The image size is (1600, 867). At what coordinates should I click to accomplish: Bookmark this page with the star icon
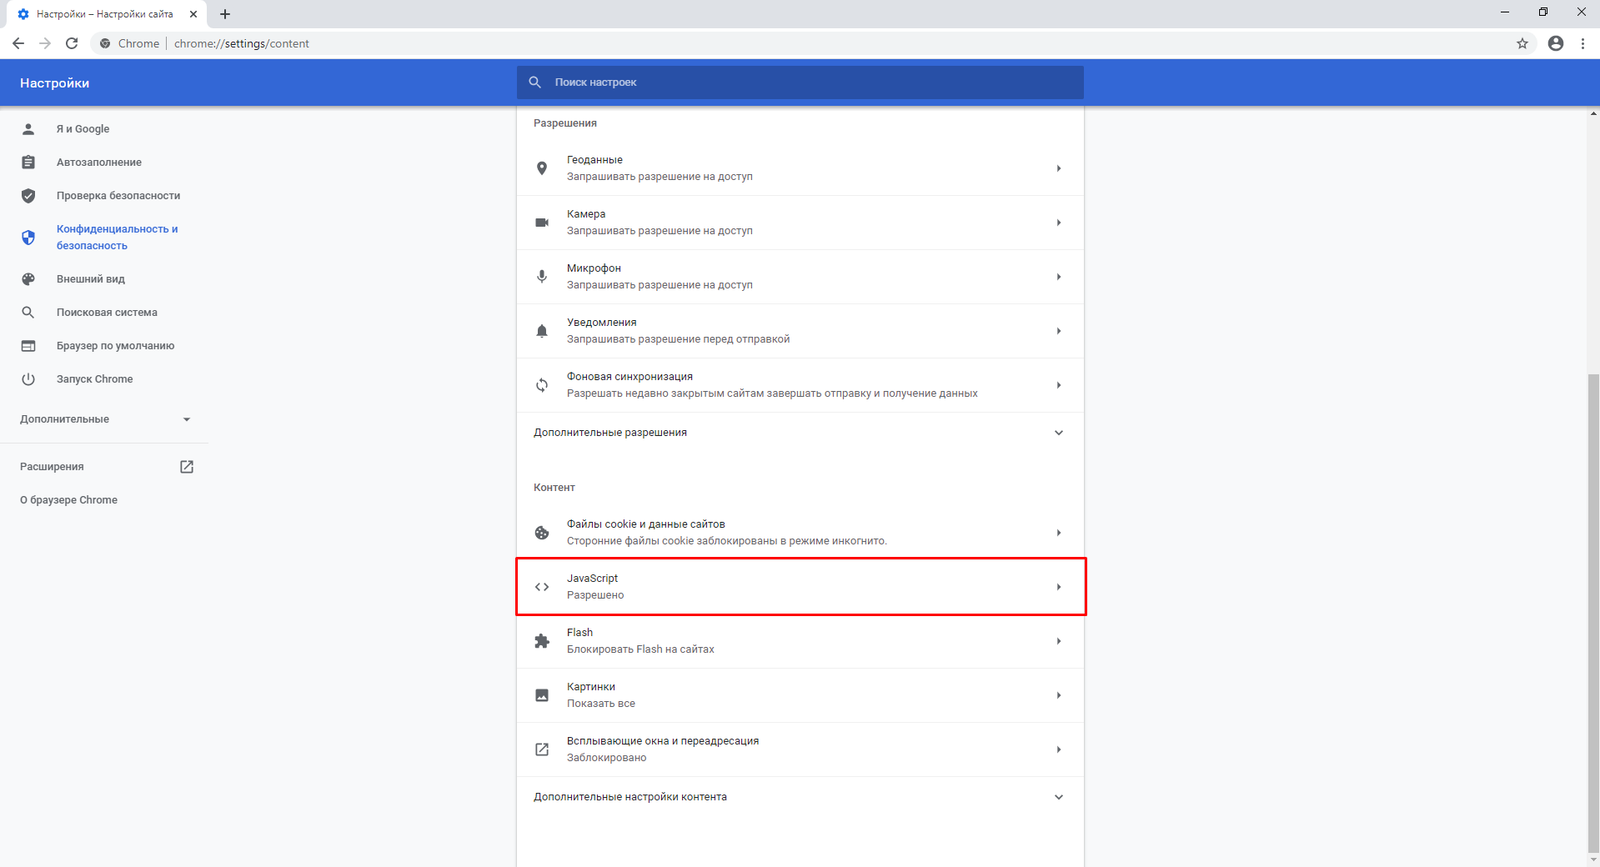pos(1522,43)
